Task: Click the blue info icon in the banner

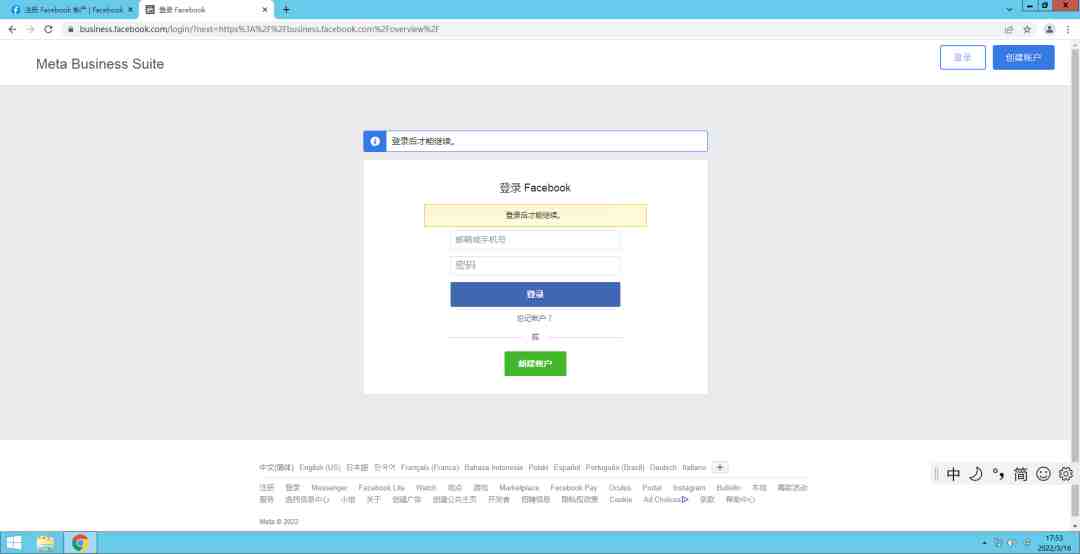Action: [x=375, y=141]
